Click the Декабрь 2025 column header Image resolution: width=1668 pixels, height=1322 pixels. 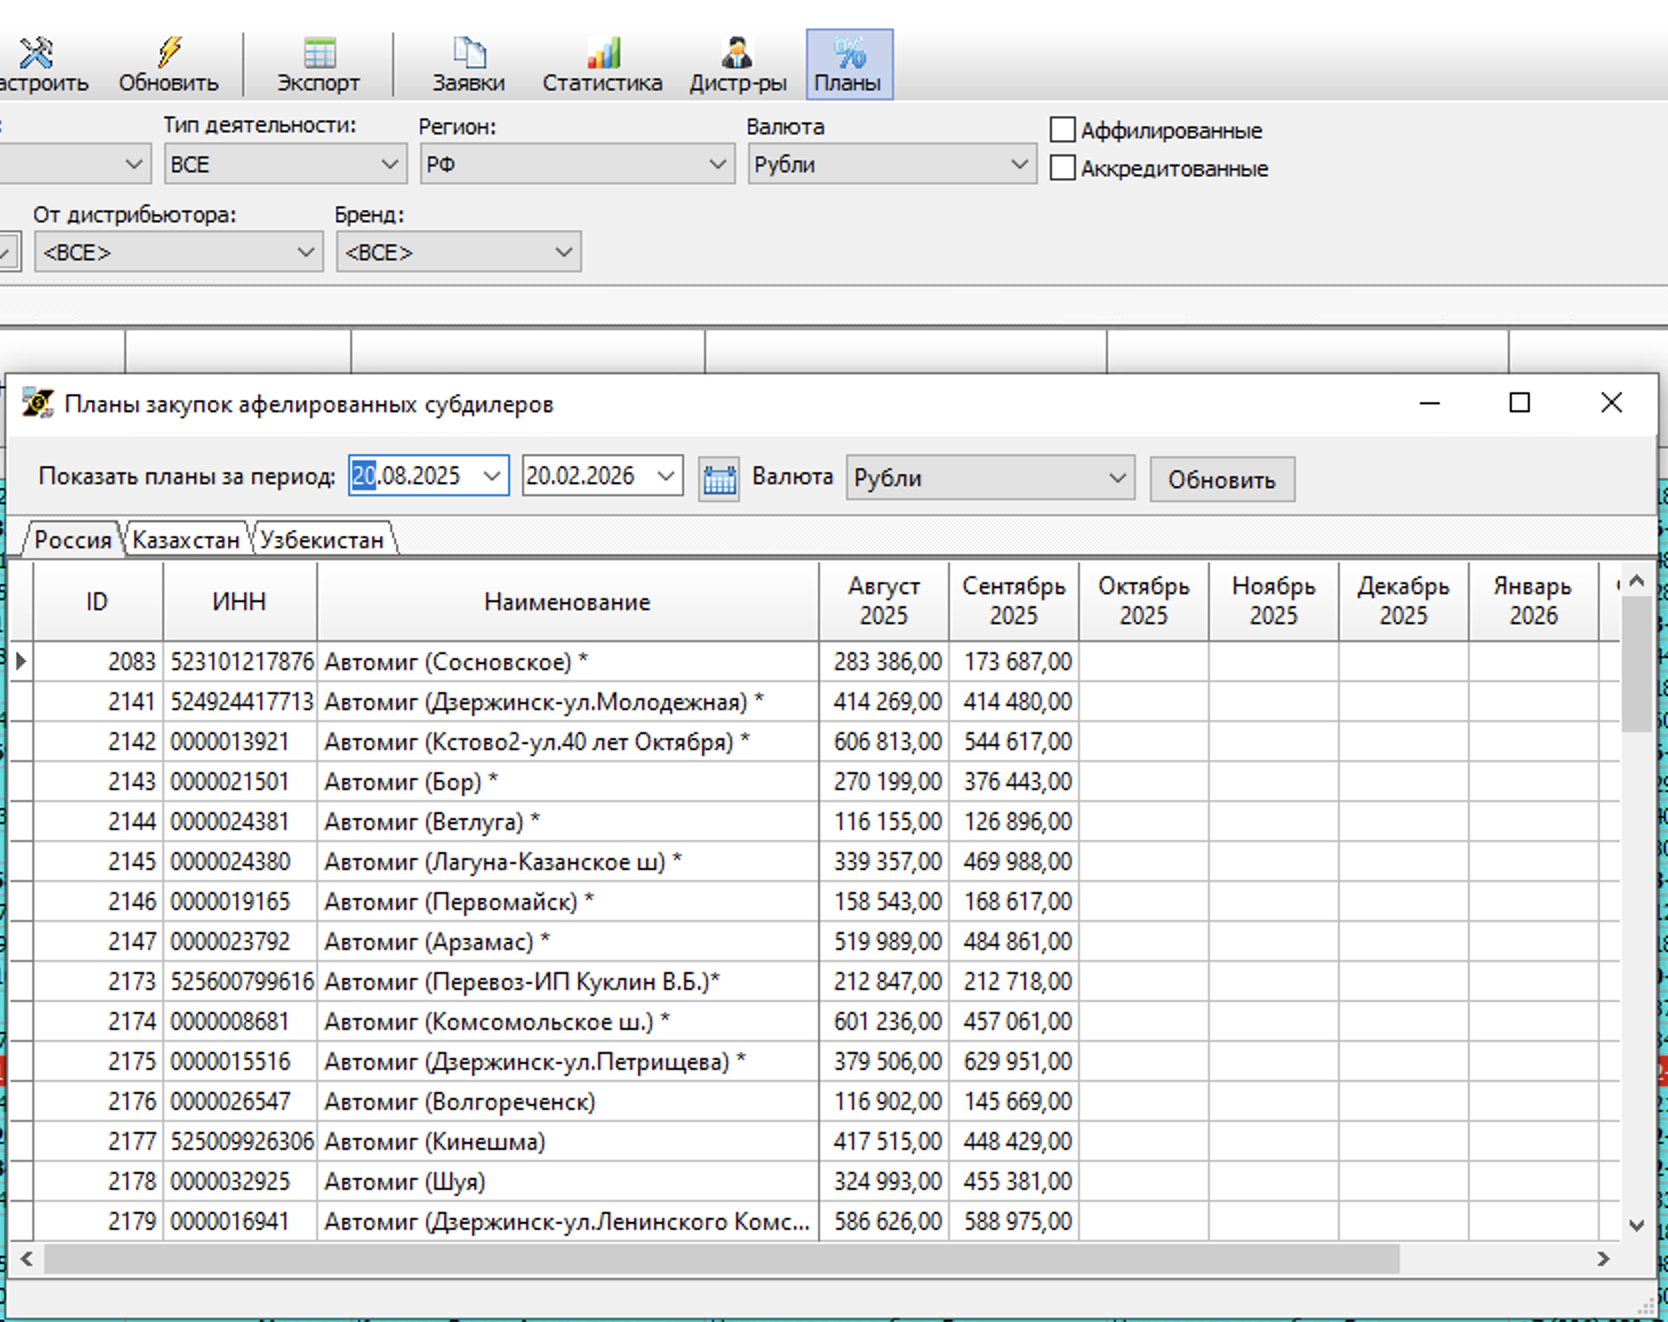[x=1404, y=601]
